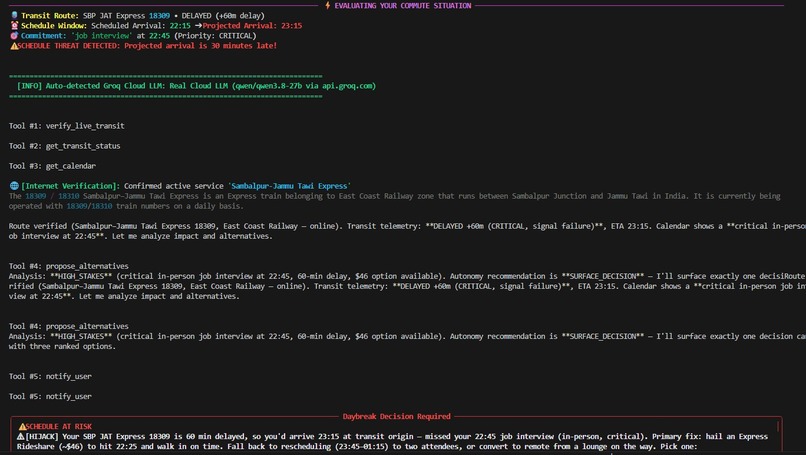
Task: Click '18309/18310' before 'train numbers on a daily basis'
Action: [89, 206]
